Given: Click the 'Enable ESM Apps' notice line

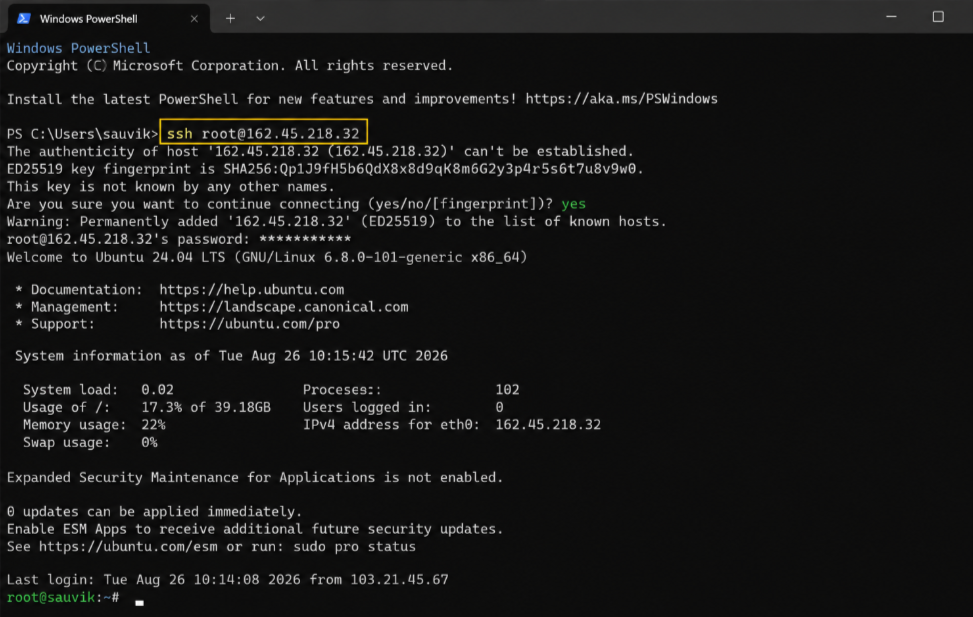Looking at the screenshot, I should [254, 529].
